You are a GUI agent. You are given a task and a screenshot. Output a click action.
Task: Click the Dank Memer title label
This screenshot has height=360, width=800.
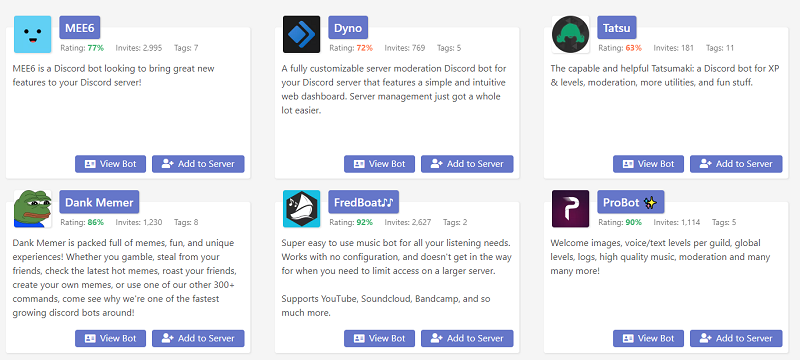(x=99, y=202)
